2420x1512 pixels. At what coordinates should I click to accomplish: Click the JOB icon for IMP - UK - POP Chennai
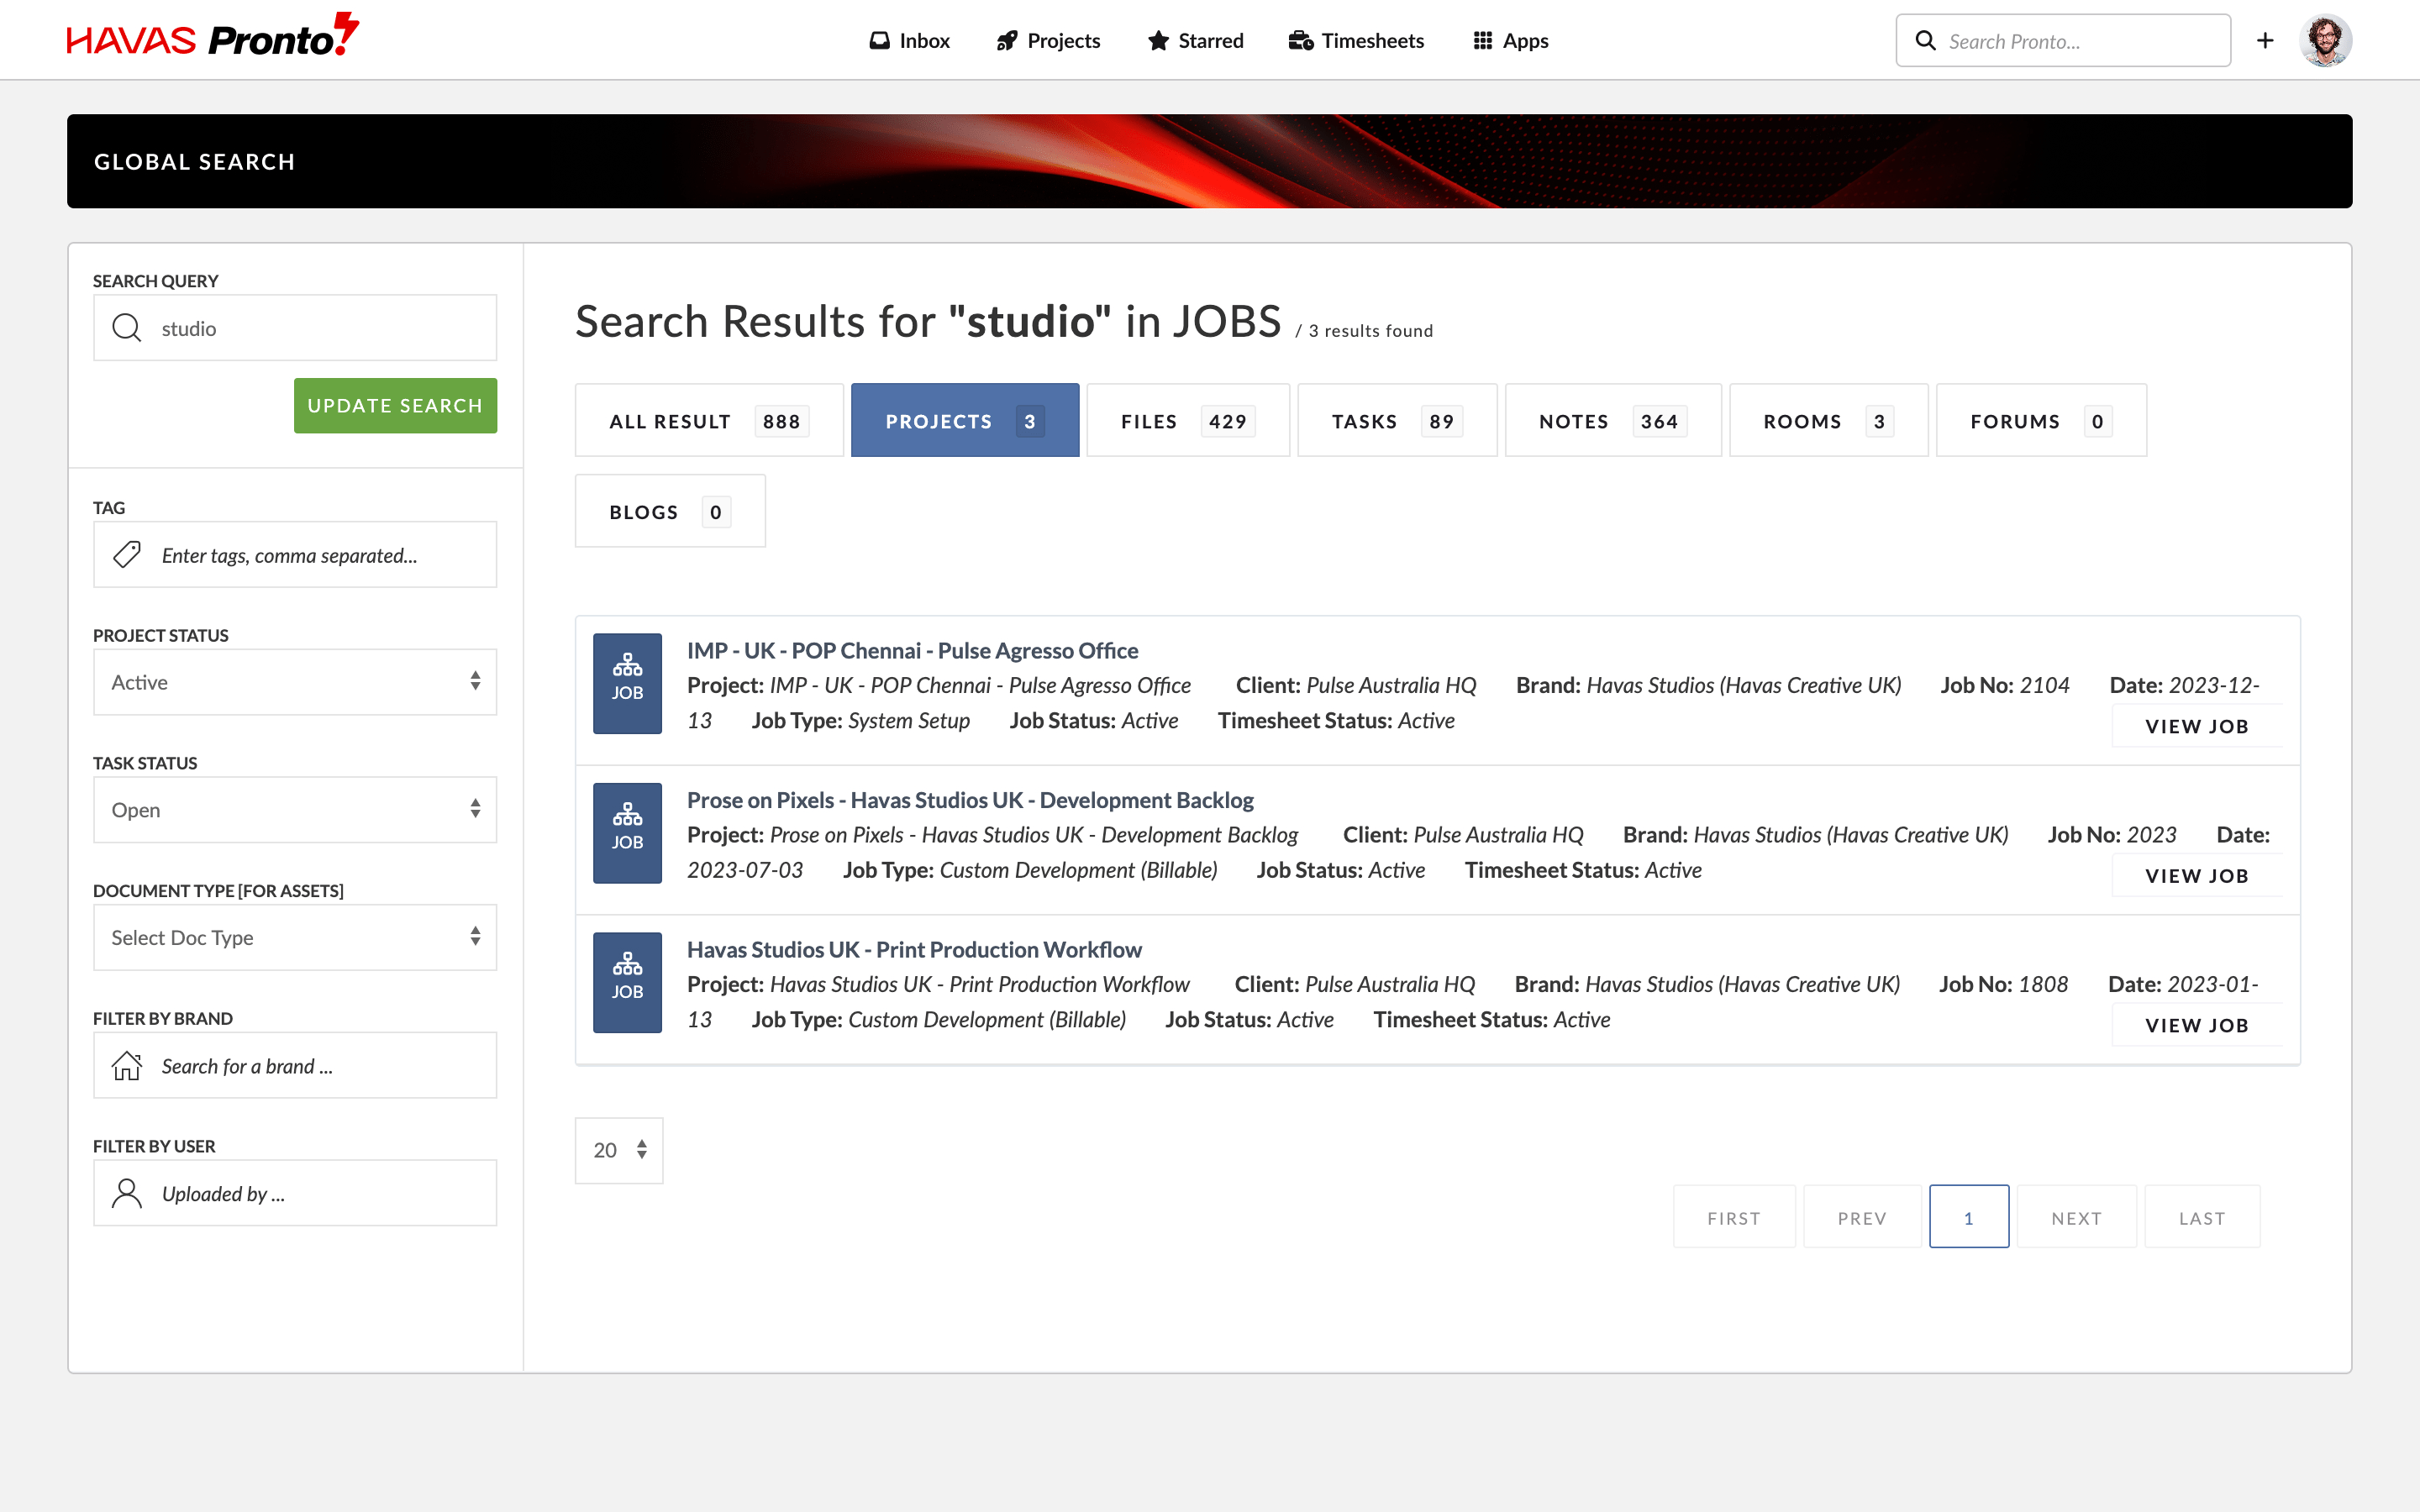pos(627,683)
